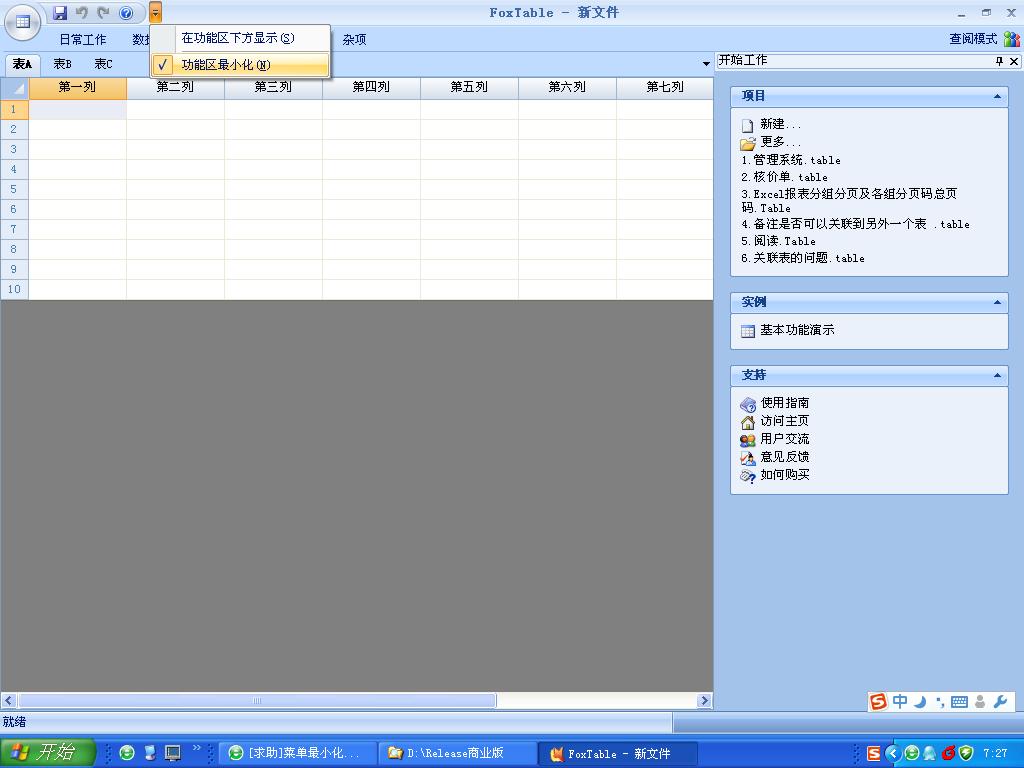Close the 开始工作 panel
Viewport: 1024px width, 768px height.
1014,61
